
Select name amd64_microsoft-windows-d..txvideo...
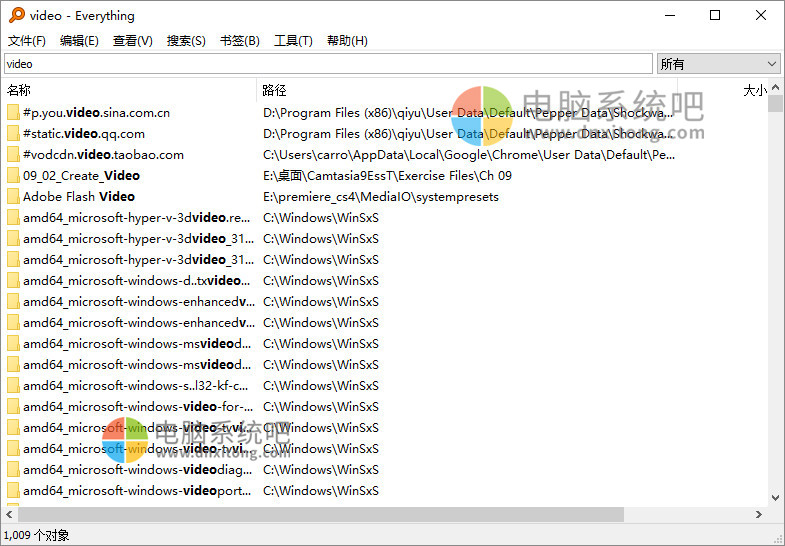137,281
